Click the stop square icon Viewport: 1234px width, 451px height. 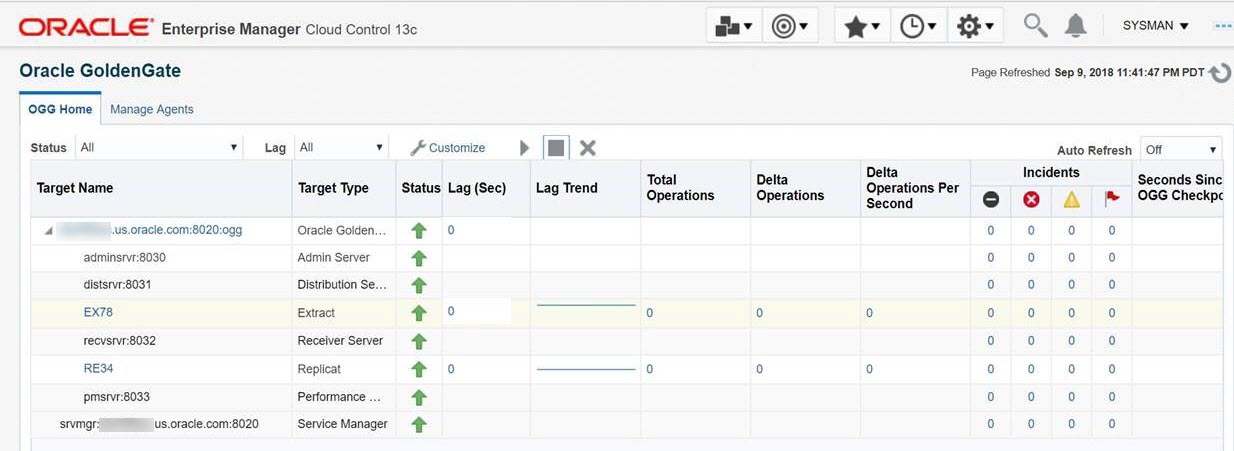pos(556,148)
